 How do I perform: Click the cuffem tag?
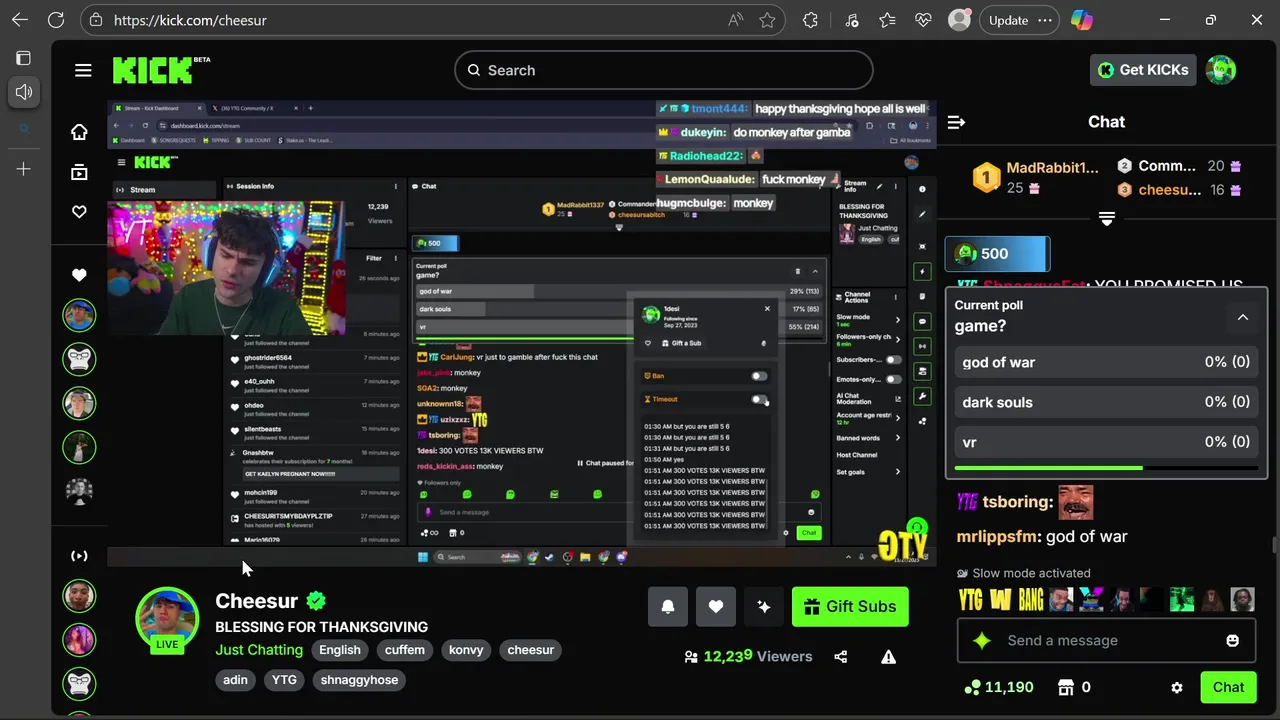click(x=405, y=650)
